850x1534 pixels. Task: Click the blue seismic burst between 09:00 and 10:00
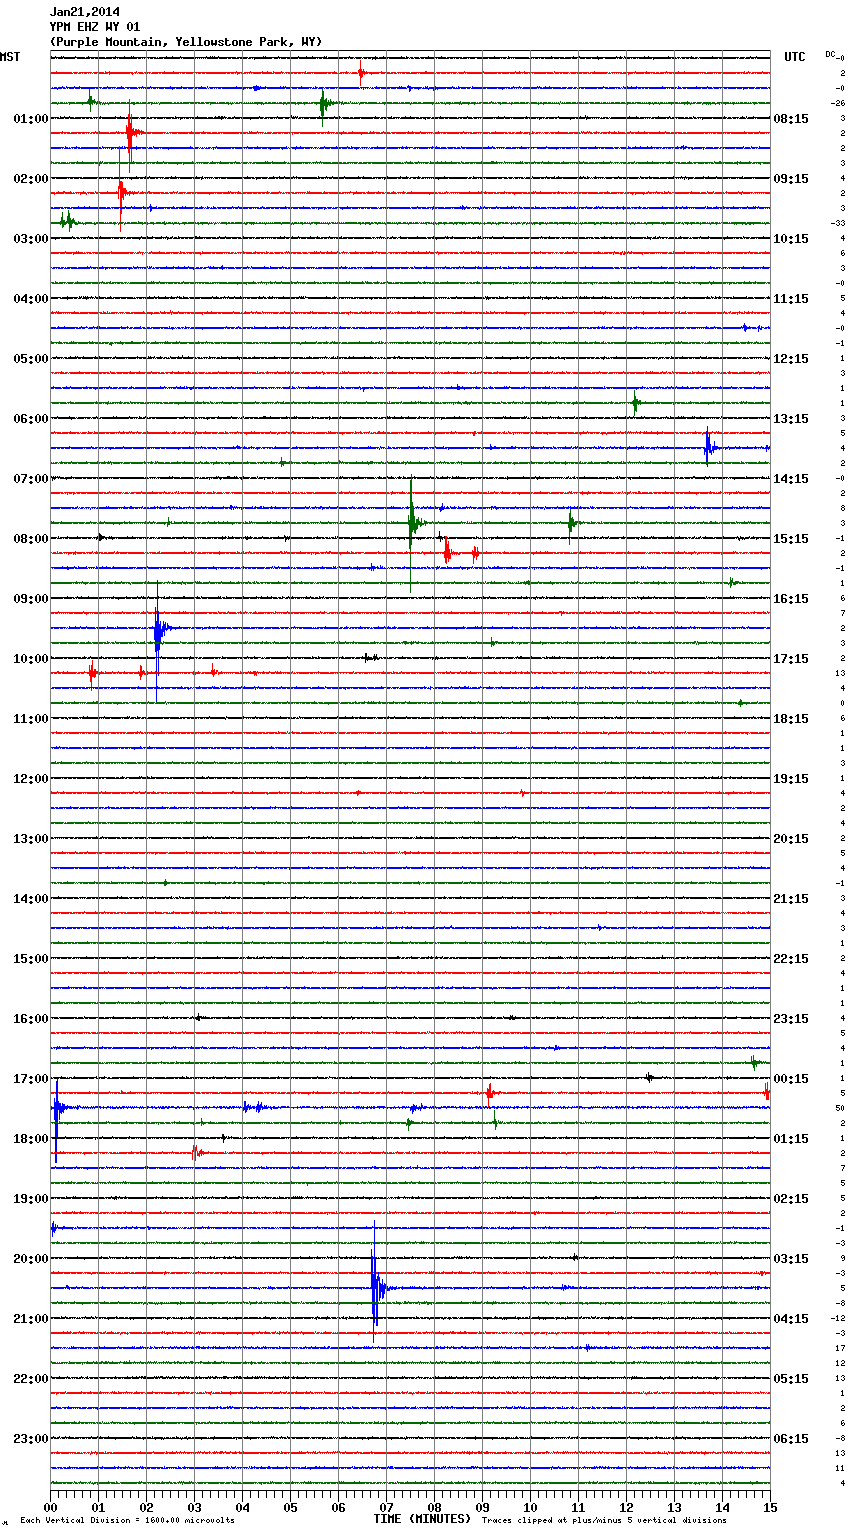(x=158, y=630)
